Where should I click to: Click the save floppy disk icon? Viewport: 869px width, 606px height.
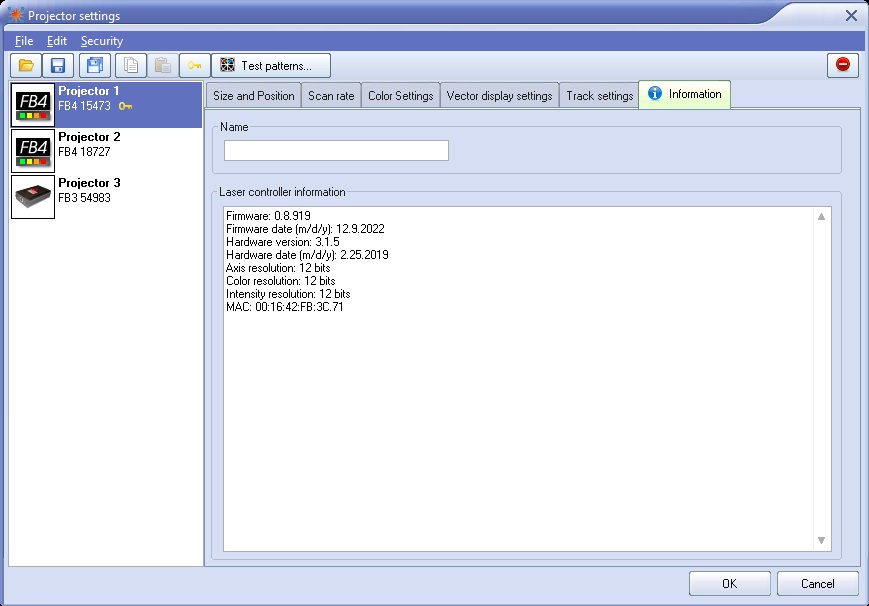coord(58,66)
